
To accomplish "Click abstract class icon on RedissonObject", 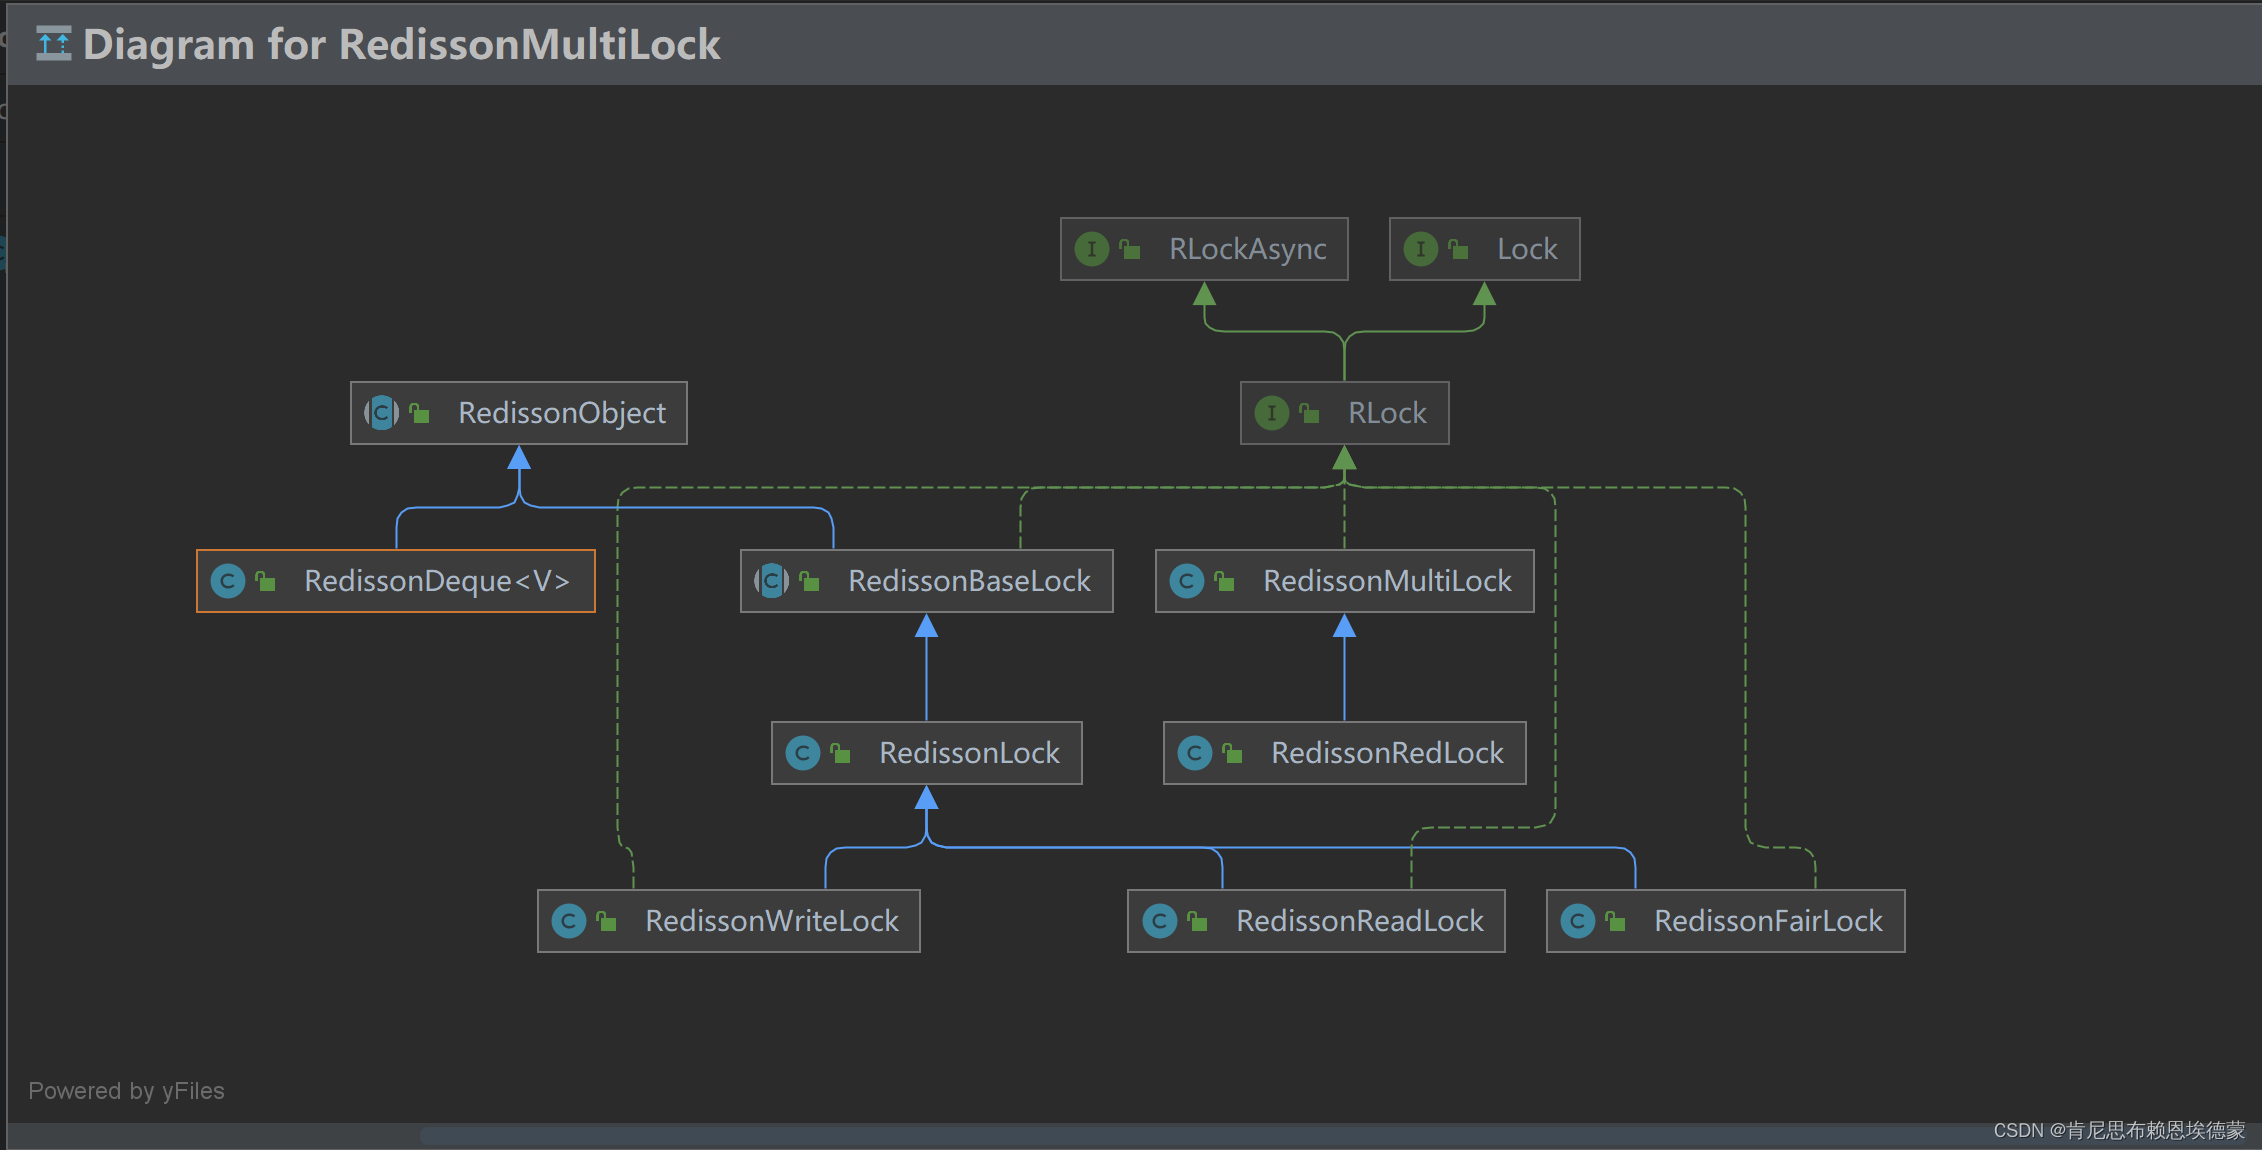I will pyautogui.click(x=382, y=413).
